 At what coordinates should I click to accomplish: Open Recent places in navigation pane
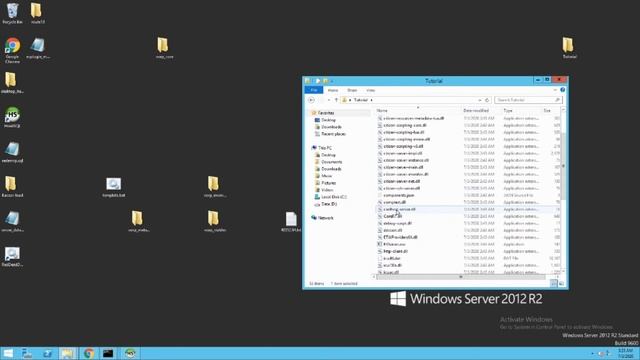click(330, 134)
